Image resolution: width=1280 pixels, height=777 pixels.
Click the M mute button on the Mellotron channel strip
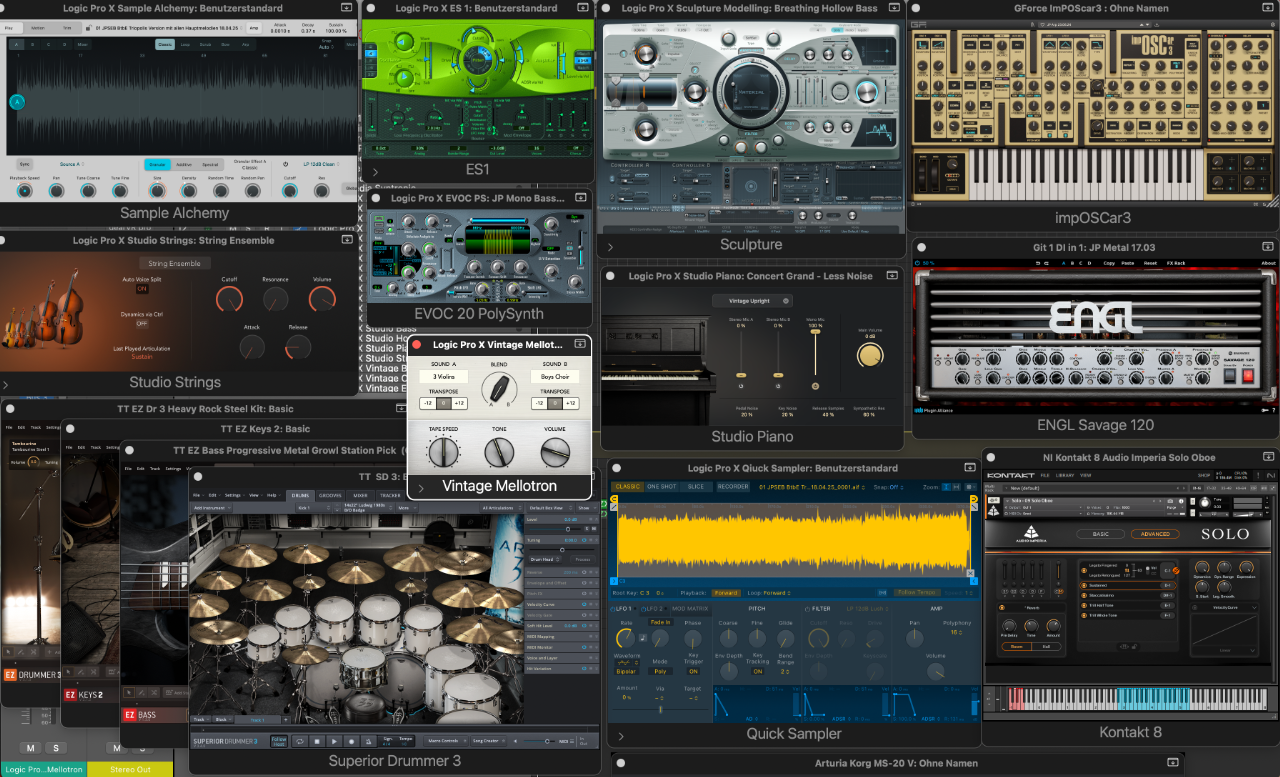[x=31, y=748]
